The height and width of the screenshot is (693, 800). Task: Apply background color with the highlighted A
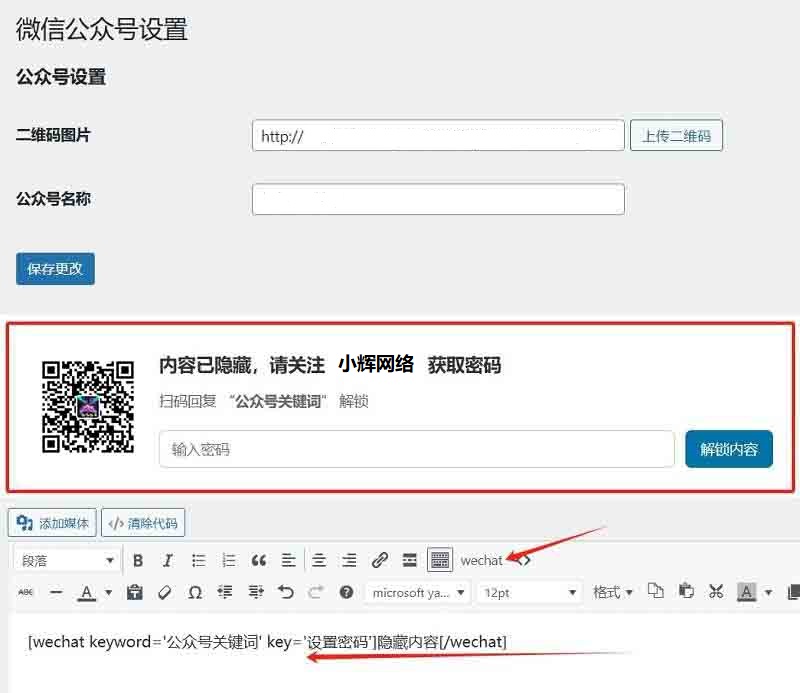coord(746,592)
